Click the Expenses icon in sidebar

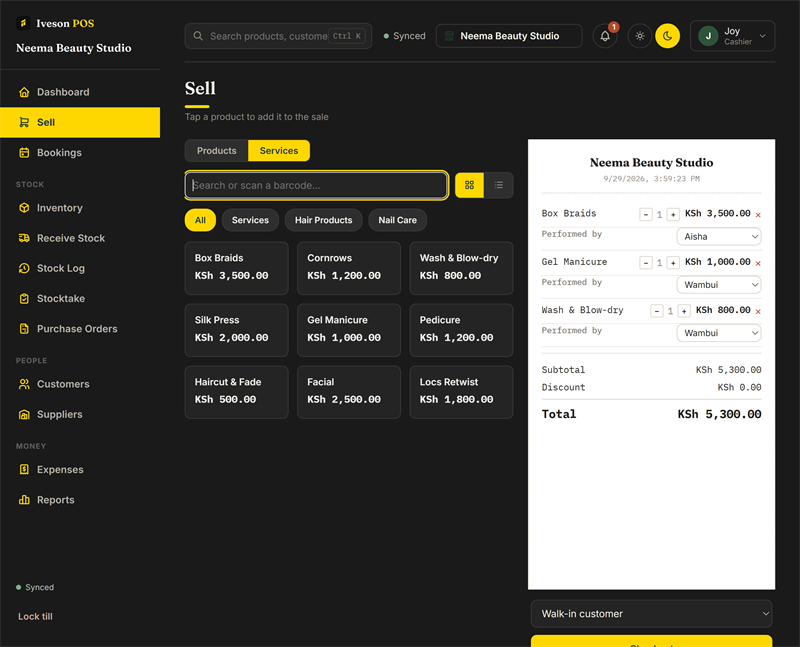click(24, 469)
